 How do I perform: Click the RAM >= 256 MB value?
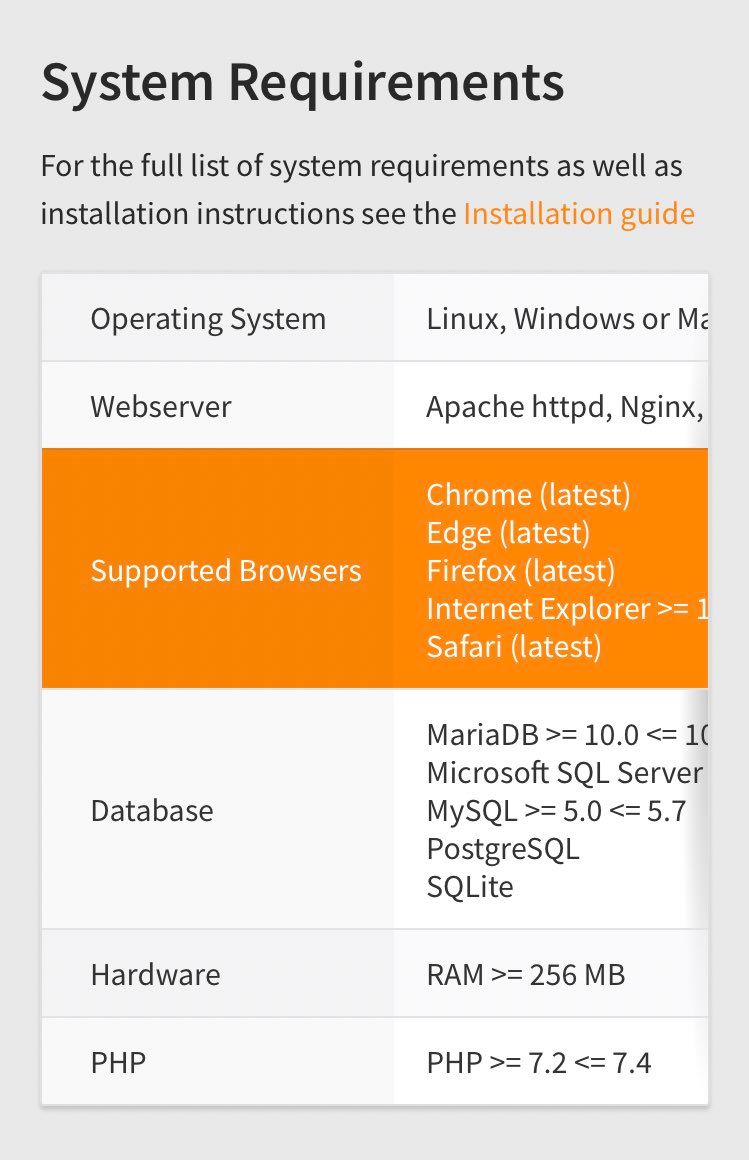pos(526,975)
